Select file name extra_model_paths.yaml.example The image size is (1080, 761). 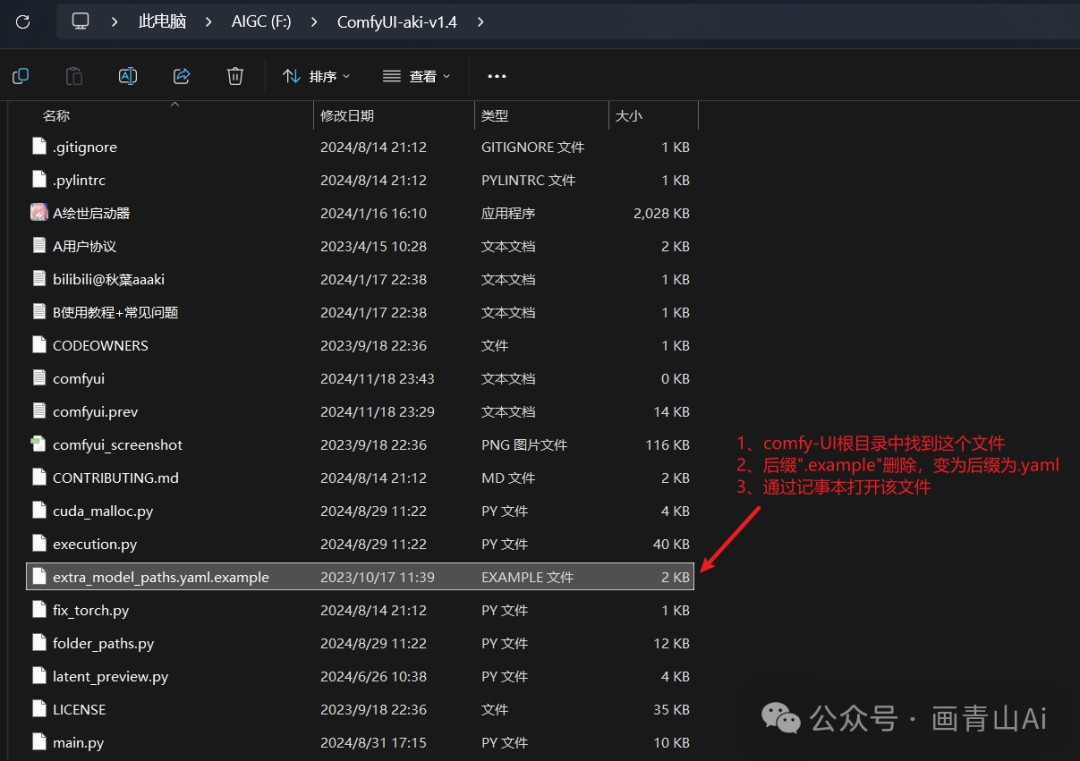coord(160,577)
